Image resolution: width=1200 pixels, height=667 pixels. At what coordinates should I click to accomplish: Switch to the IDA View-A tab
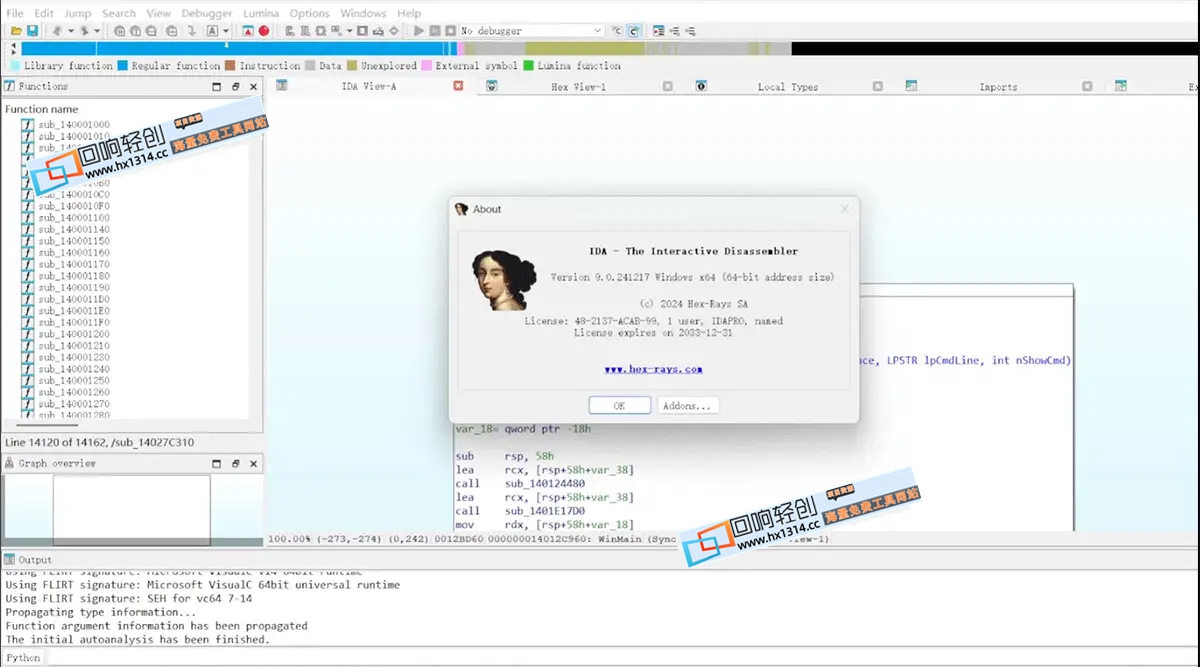click(369, 87)
